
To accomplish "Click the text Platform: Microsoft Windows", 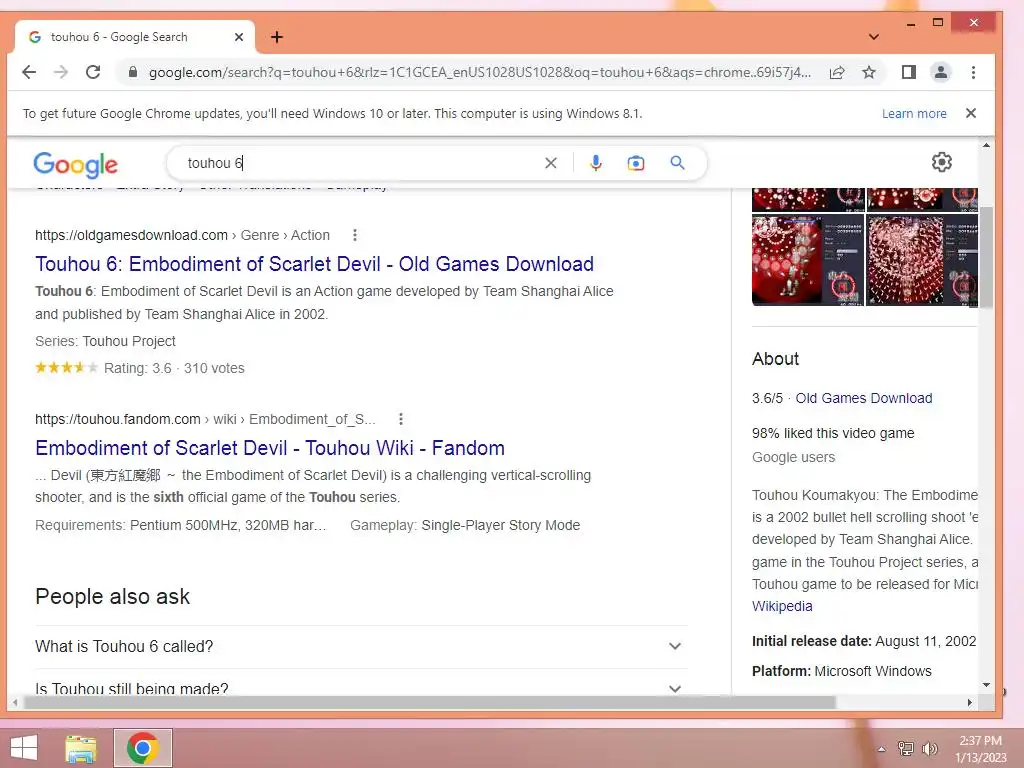I will 841,671.
